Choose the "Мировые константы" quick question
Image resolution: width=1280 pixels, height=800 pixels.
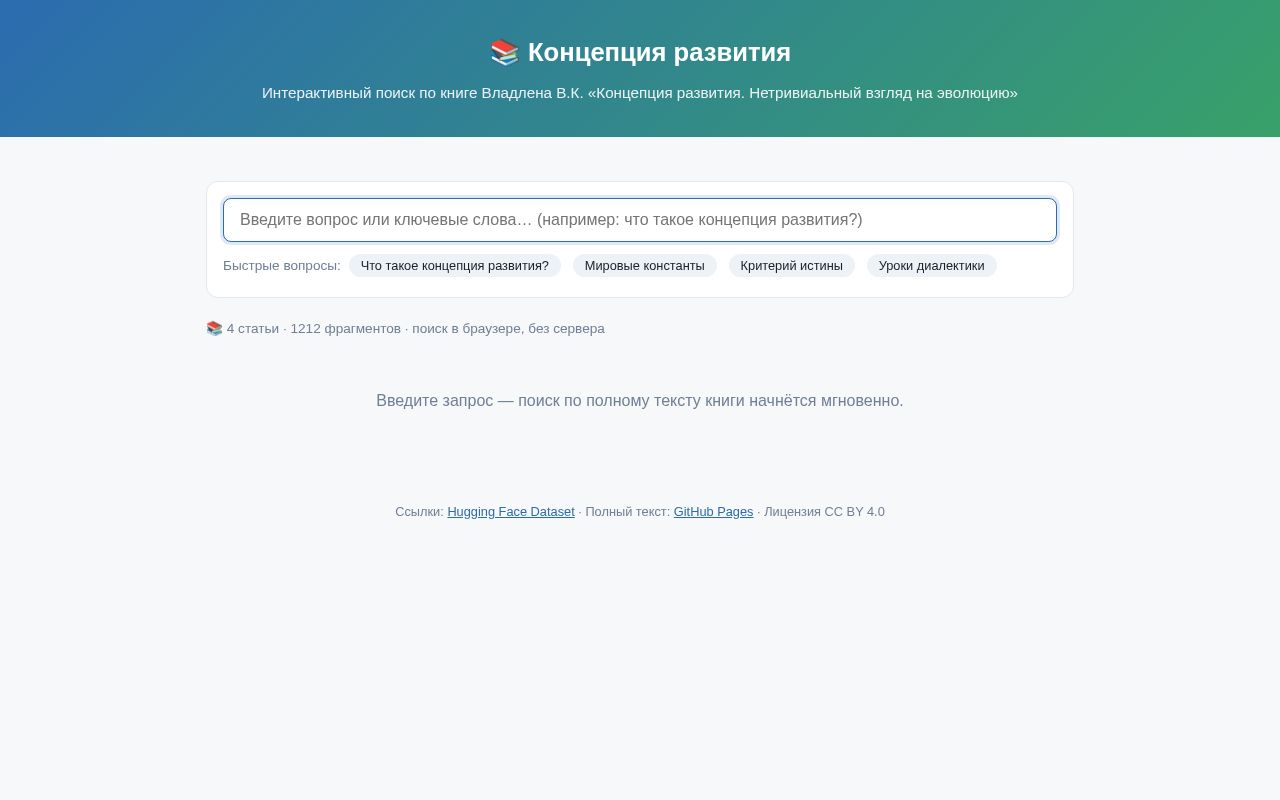pos(645,266)
